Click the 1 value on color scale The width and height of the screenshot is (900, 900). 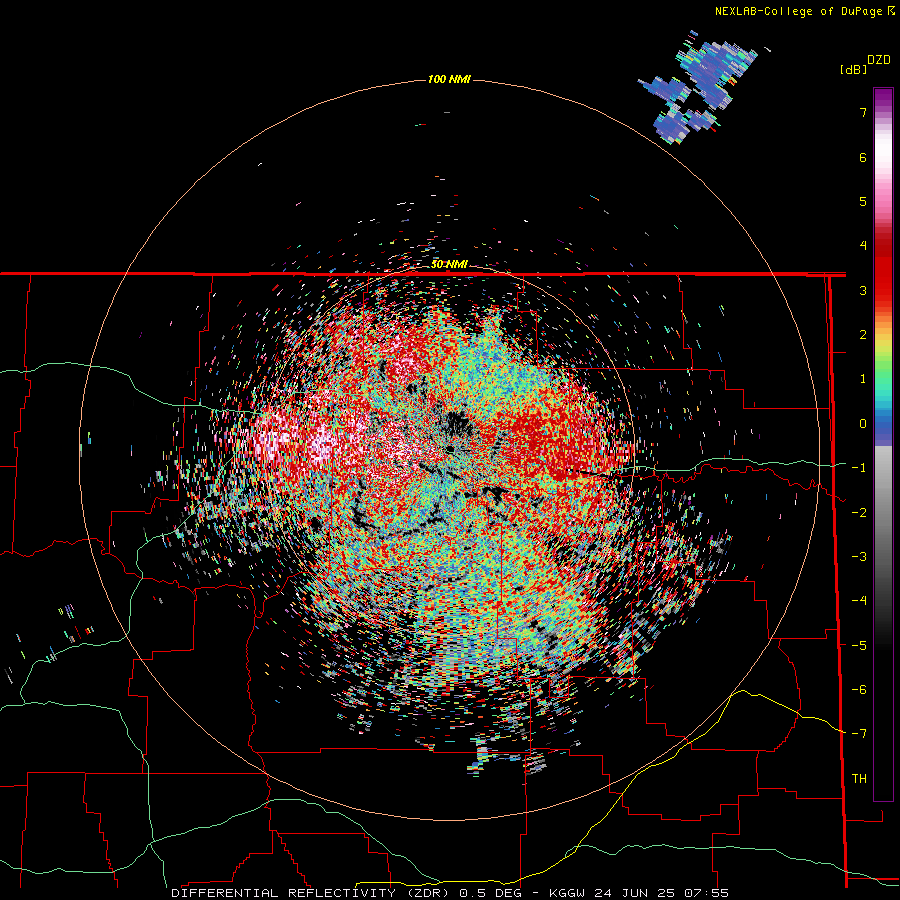[x=863, y=379]
